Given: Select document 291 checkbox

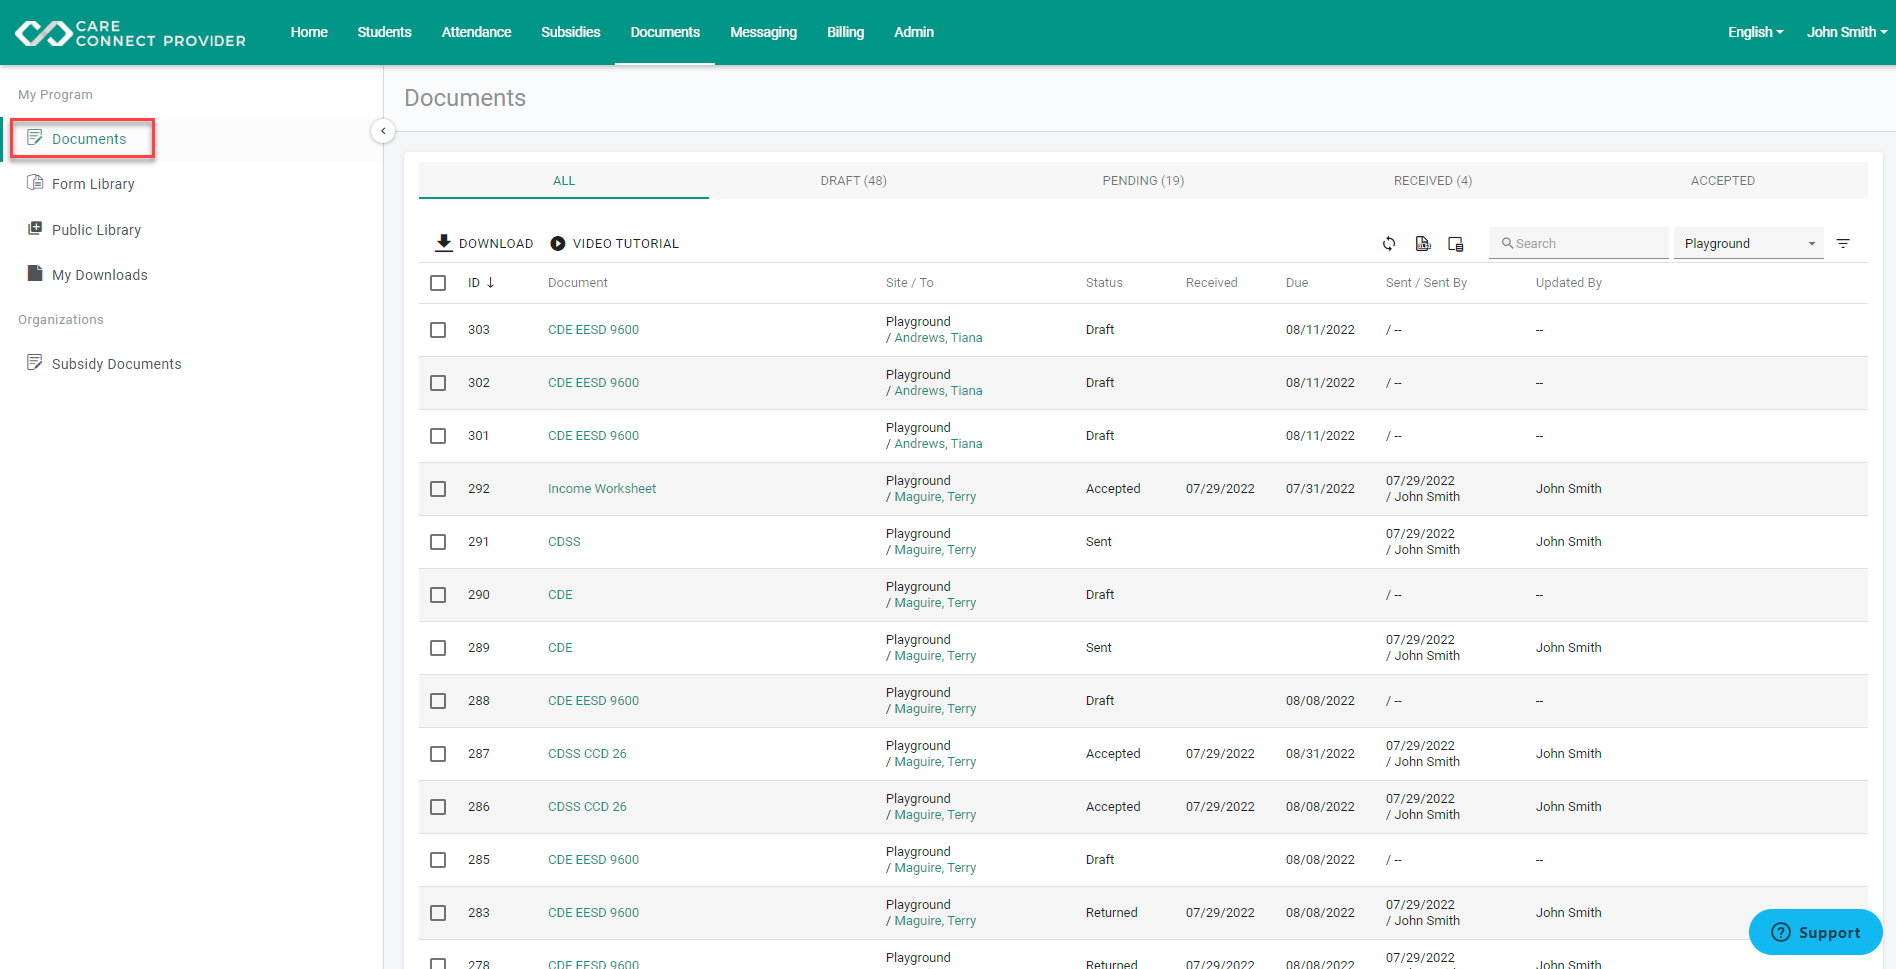Looking at the screenshot, I should (438, 542).
